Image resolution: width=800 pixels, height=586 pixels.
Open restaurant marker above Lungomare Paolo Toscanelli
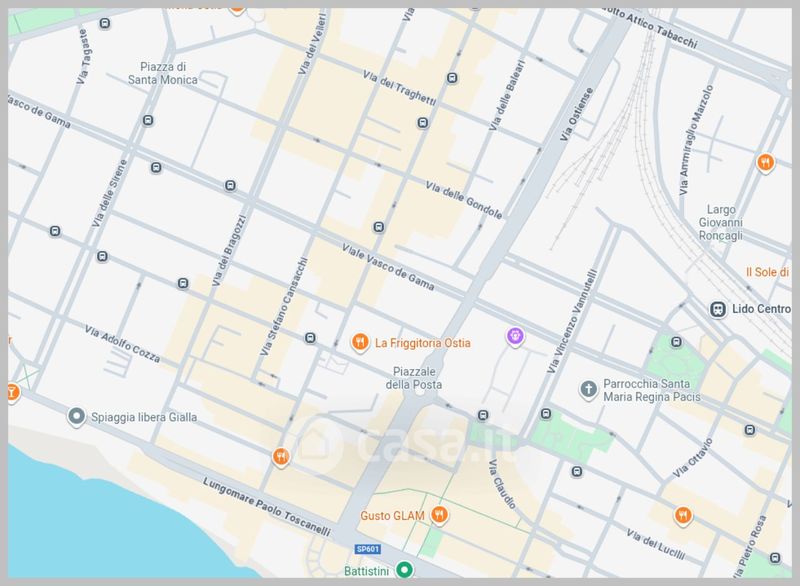pyautogui.click(x=282, y=457)
